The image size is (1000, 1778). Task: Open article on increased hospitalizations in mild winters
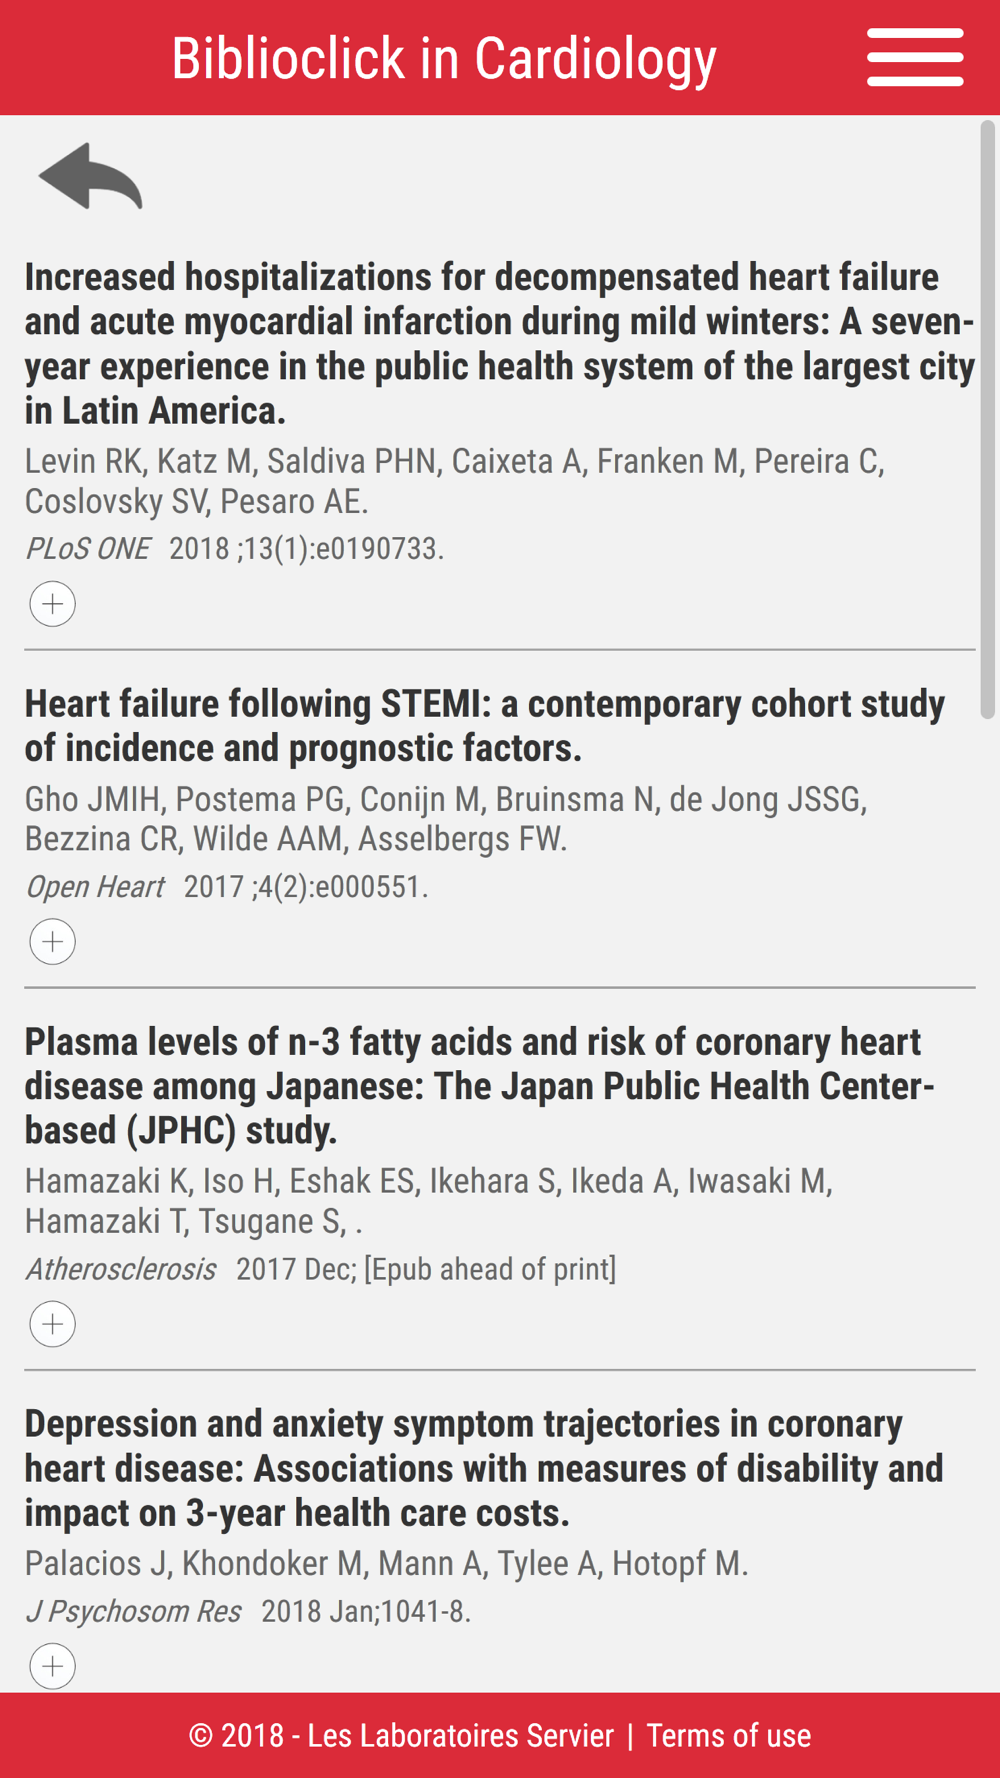coord(499,343)
